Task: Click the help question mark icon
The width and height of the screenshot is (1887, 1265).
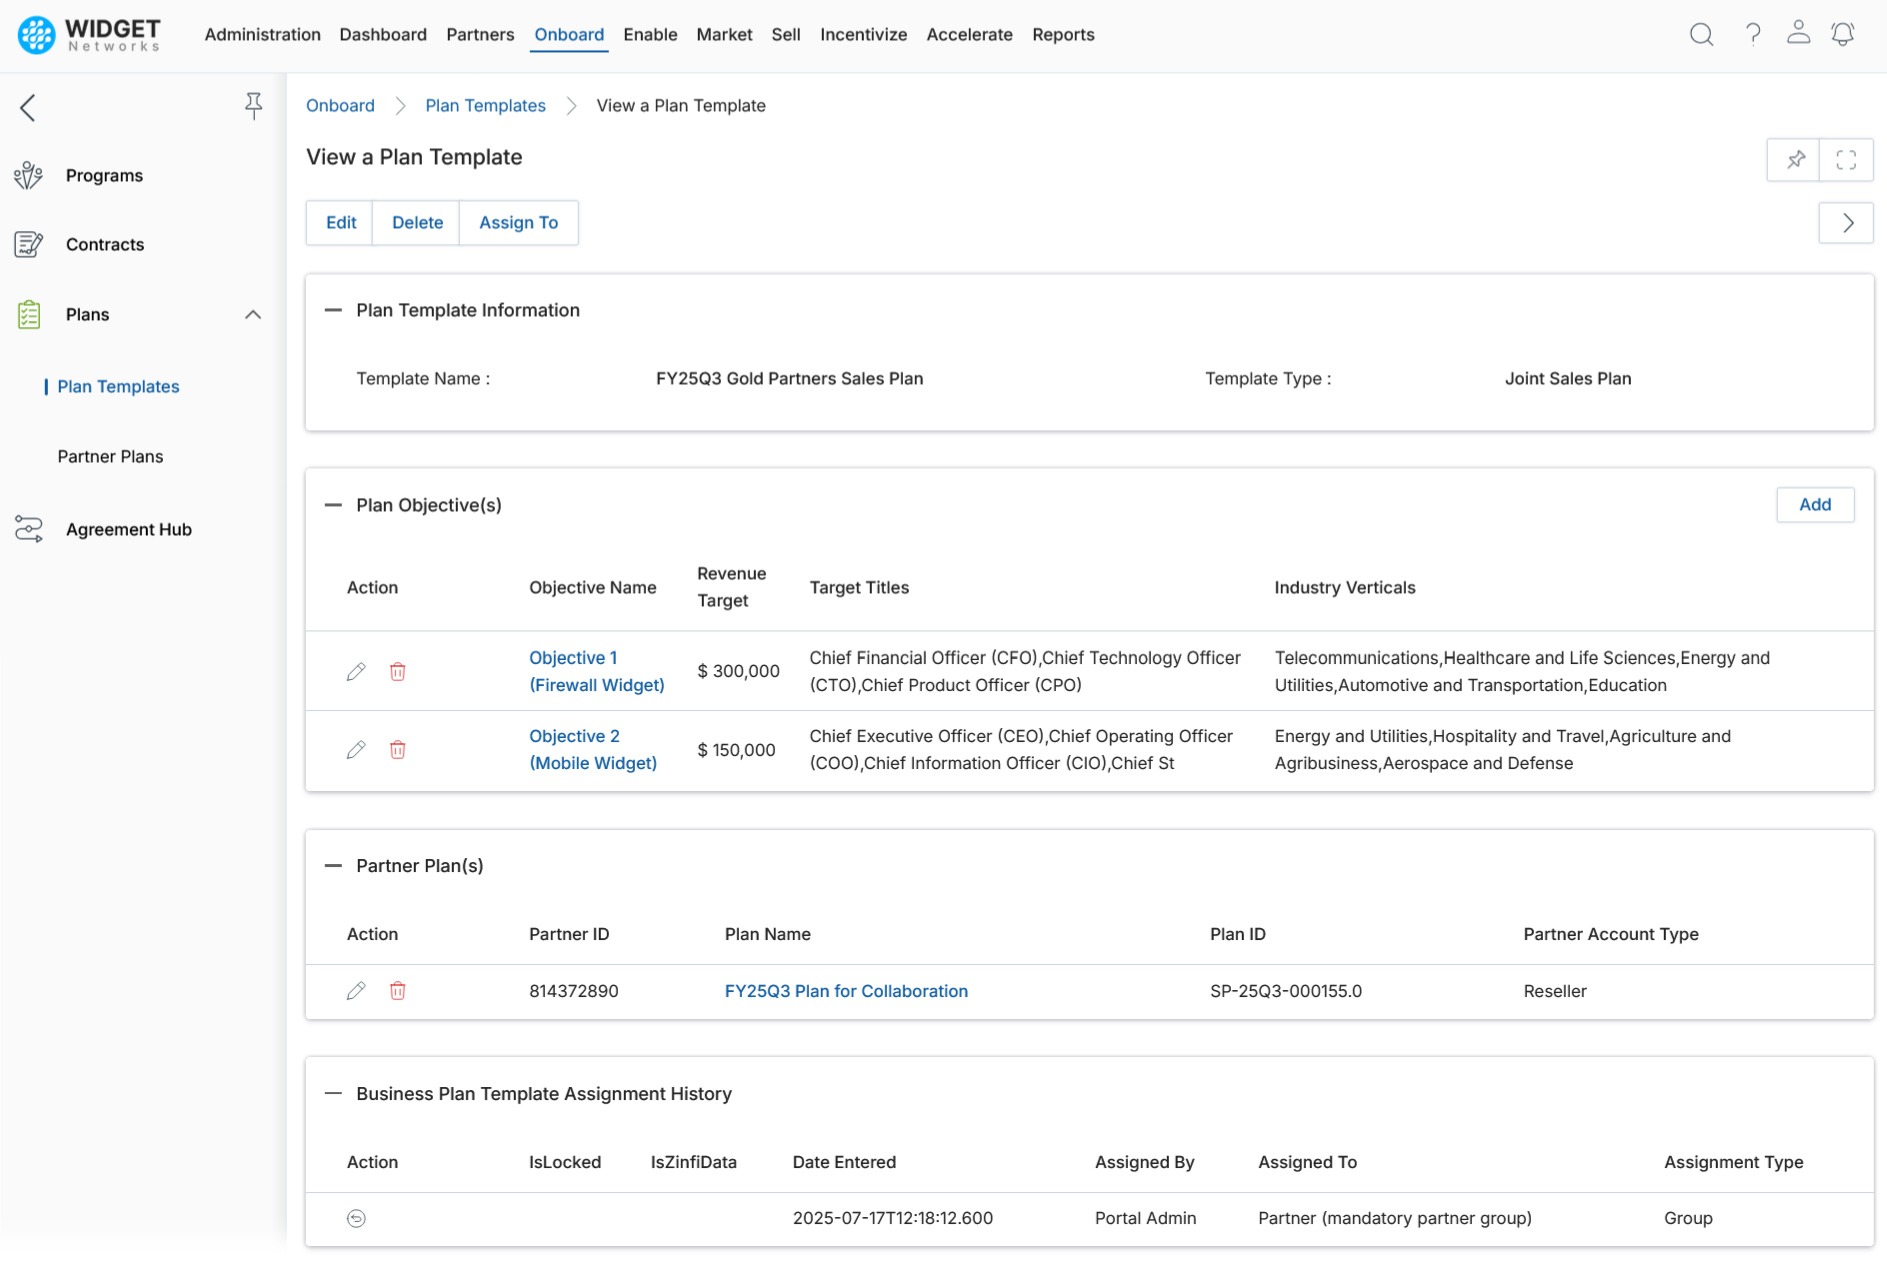Action: point(1753,35)
